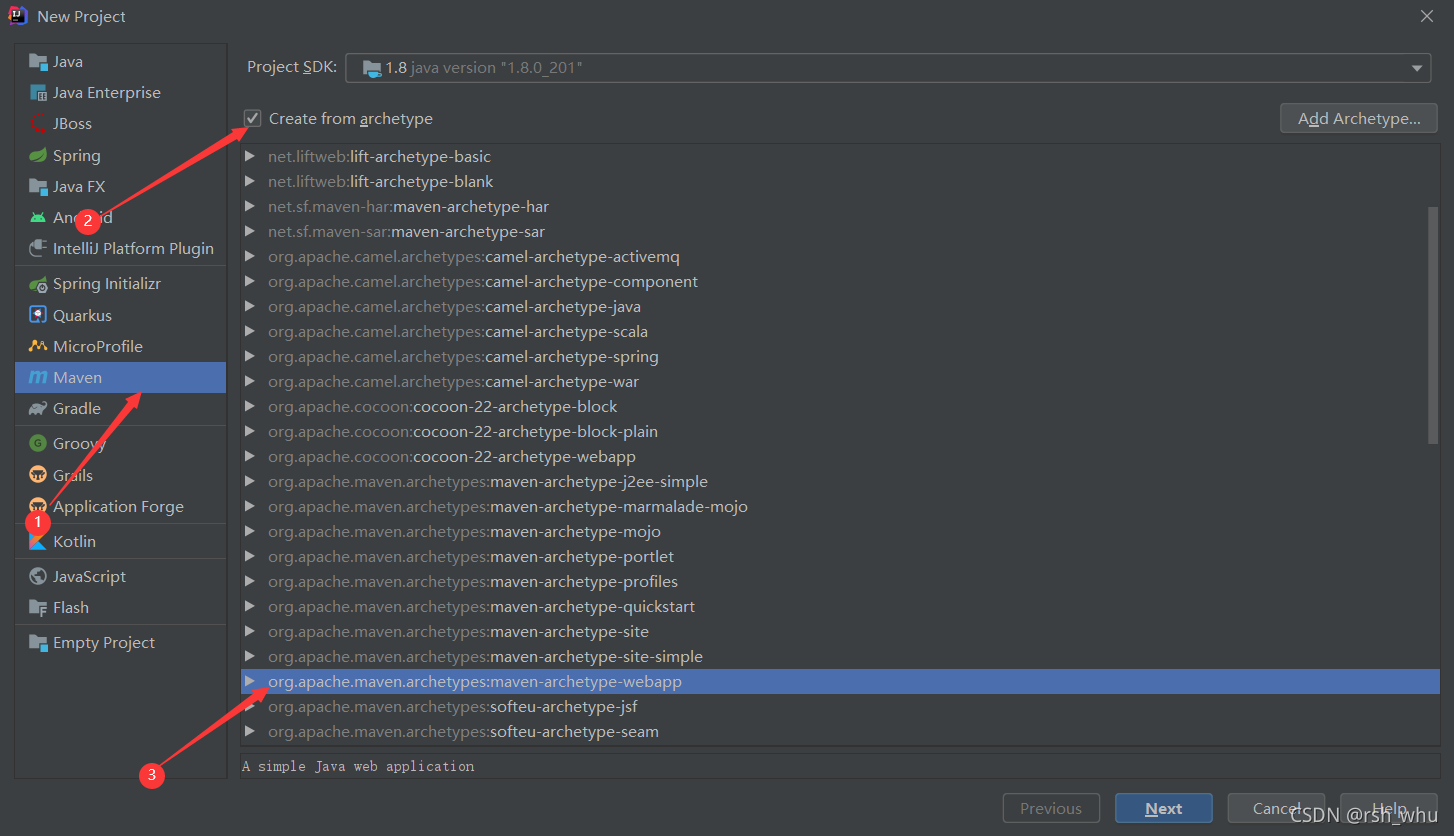Select maven-archetype-sar archetype
Screen dimensions: 1454x836
coord(840,231)
